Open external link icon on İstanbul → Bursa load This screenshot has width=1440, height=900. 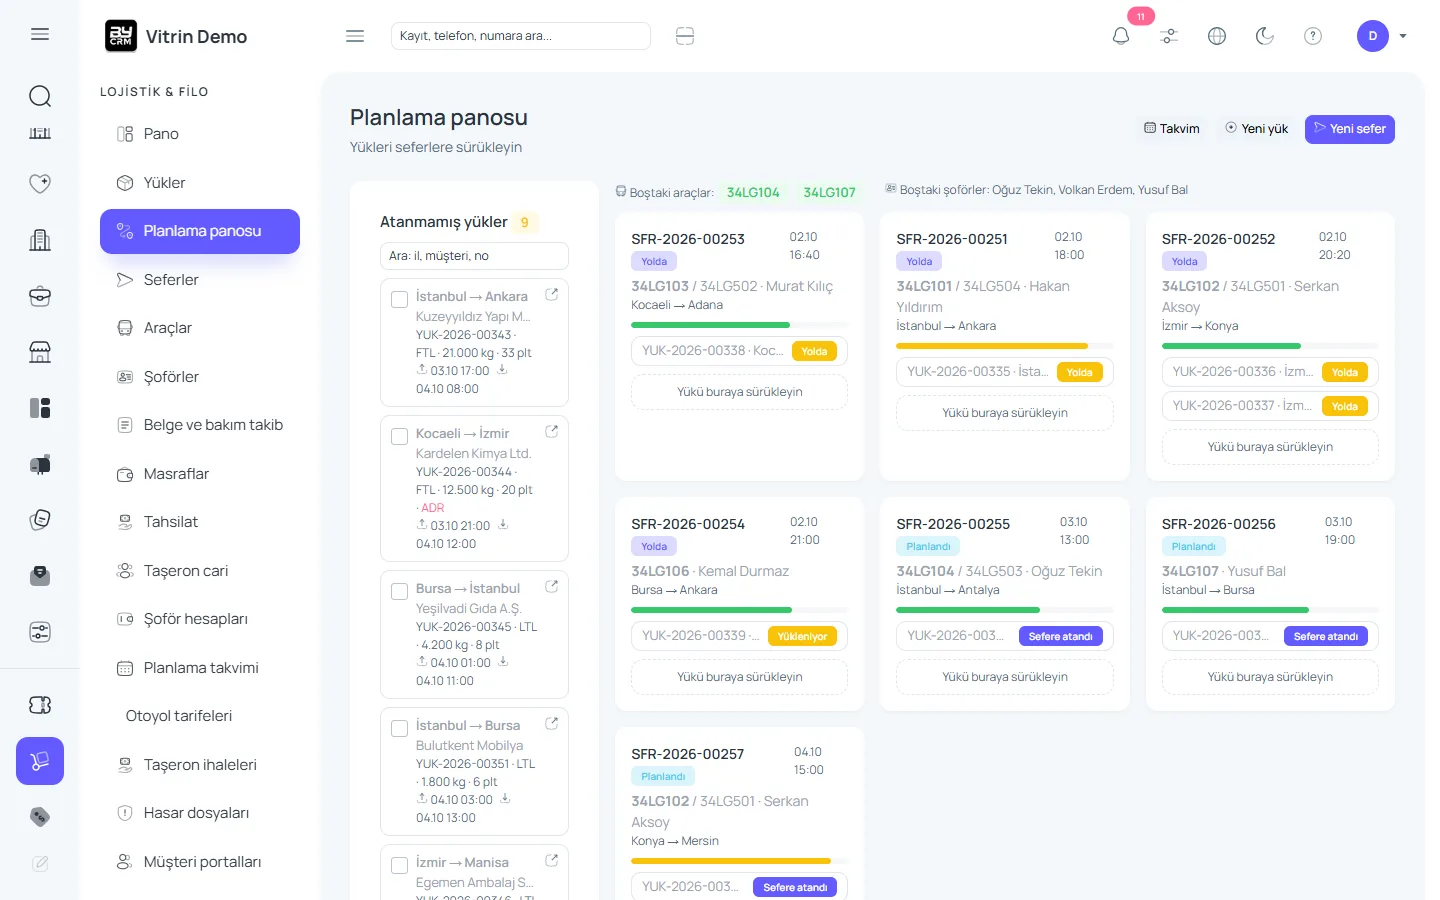[x=551, y=724]
